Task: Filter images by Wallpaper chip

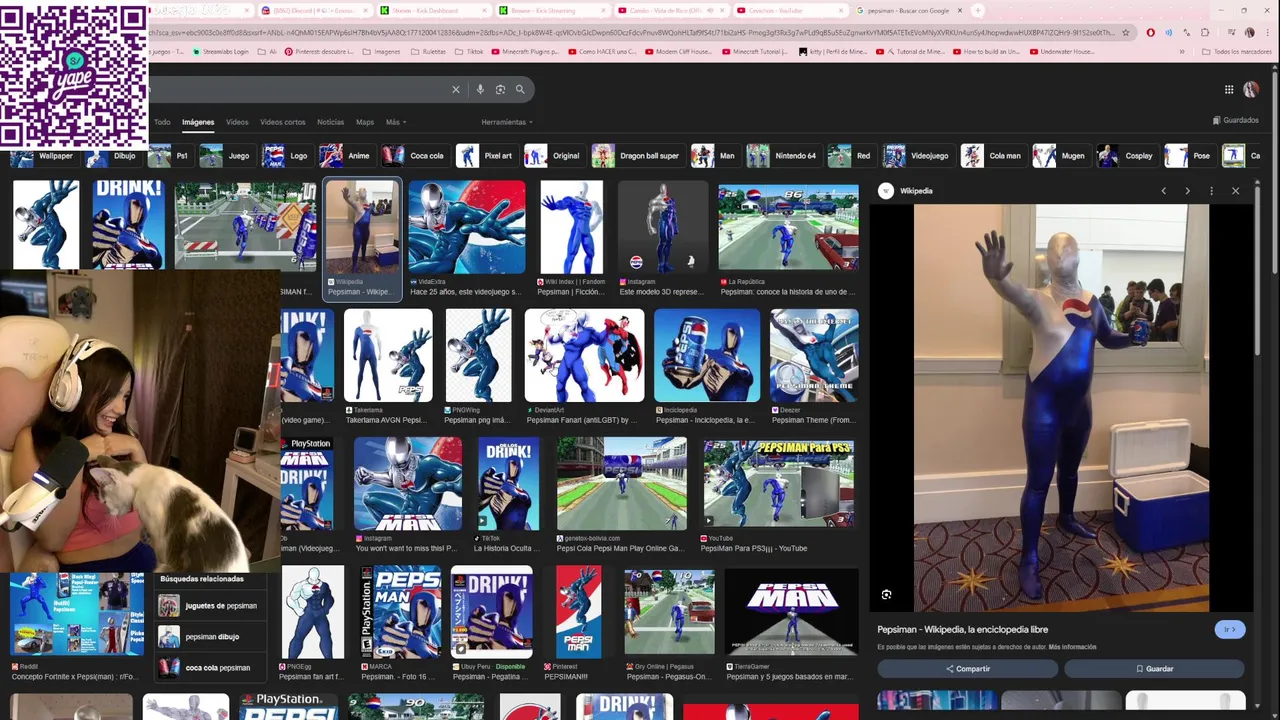Action: pyautogui.click(x=42, y=156)
